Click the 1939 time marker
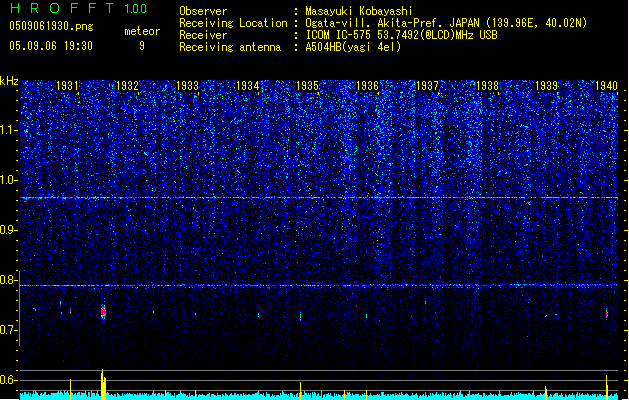Image resolution: width=629 pixels, height=400 pixels. [547, 86]
